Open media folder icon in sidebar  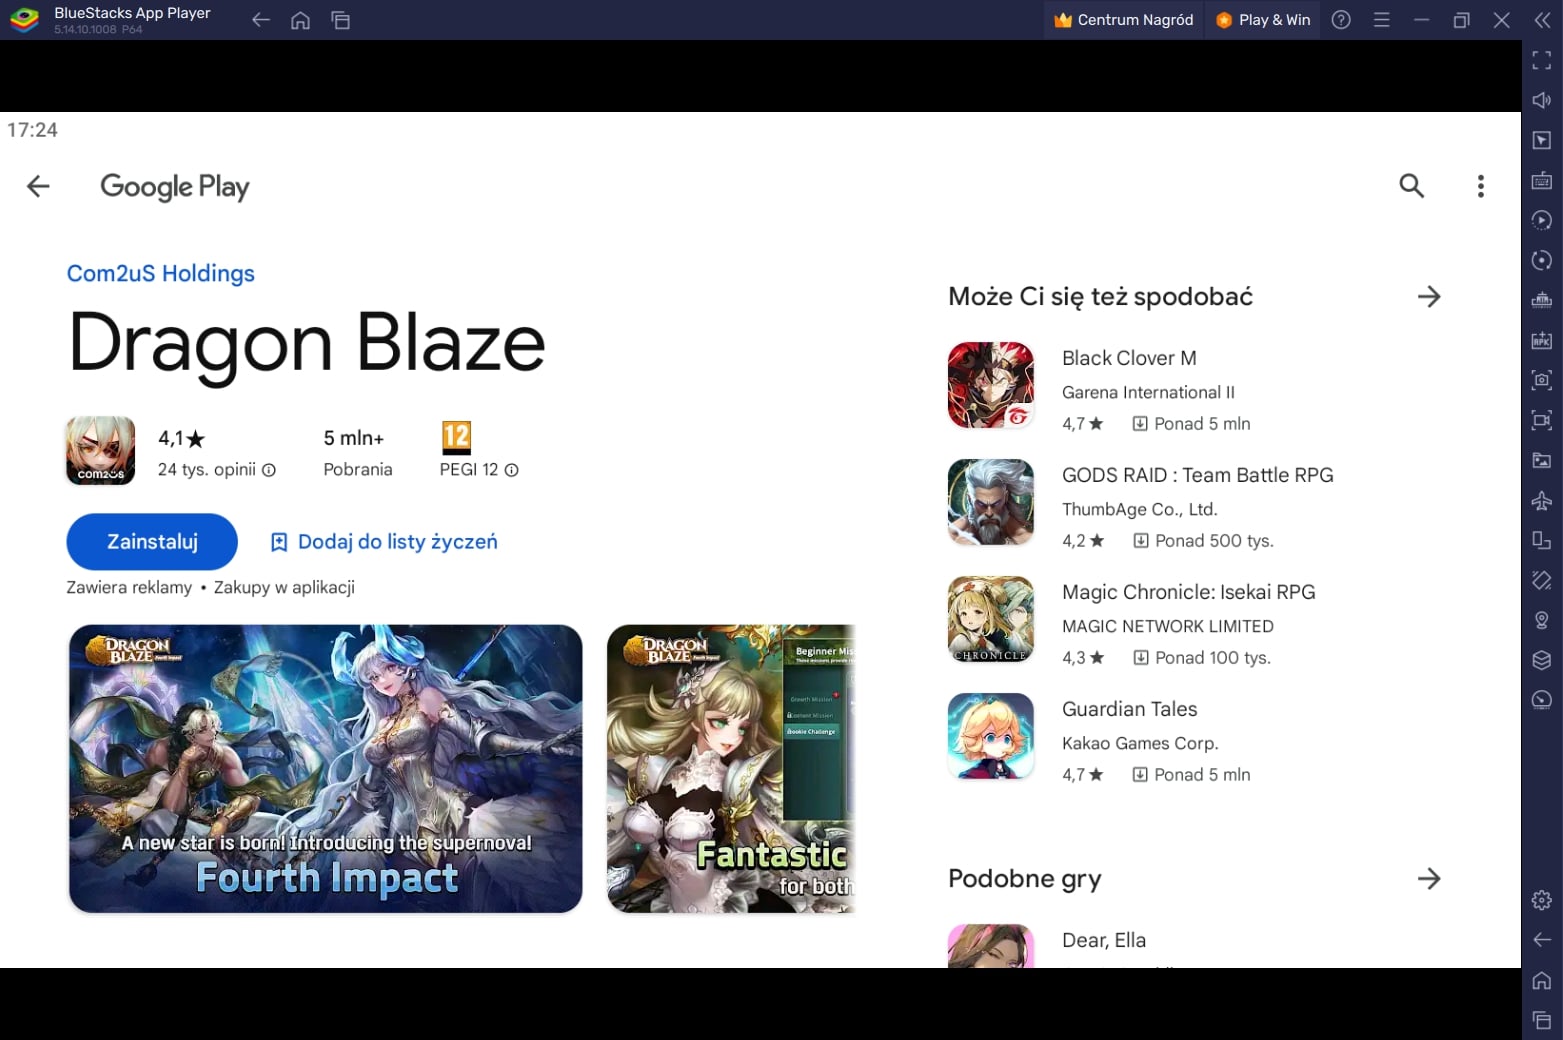[x=1542, y=460]
